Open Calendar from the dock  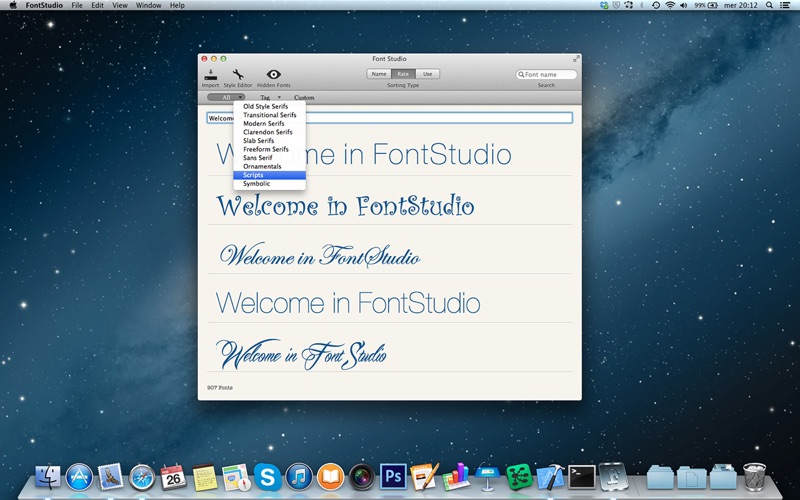click(173, 477)
